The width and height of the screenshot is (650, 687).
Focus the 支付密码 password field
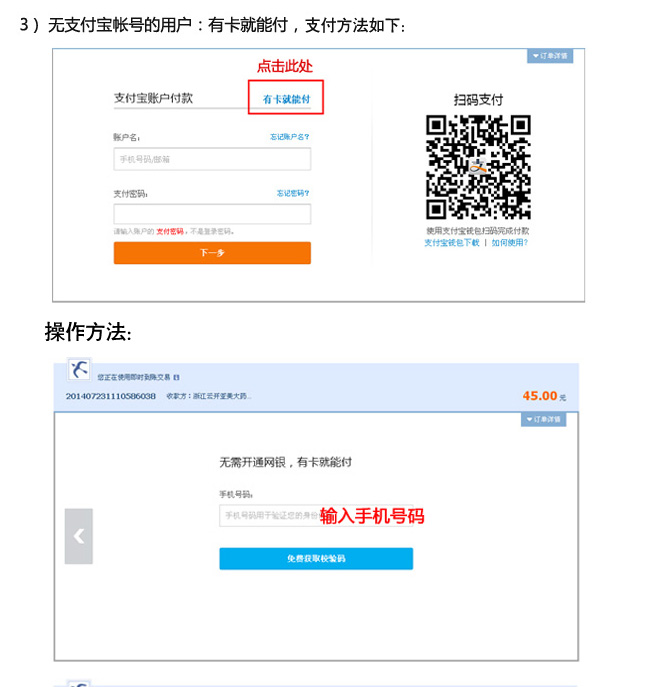click(212, 214)
